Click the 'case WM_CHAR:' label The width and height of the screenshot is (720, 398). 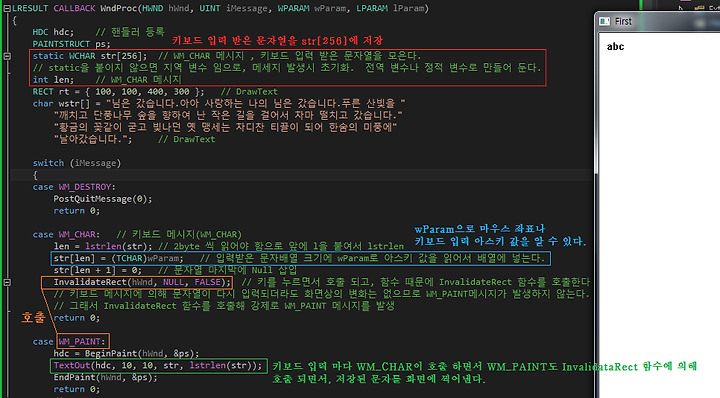click(x=66, y=235)
